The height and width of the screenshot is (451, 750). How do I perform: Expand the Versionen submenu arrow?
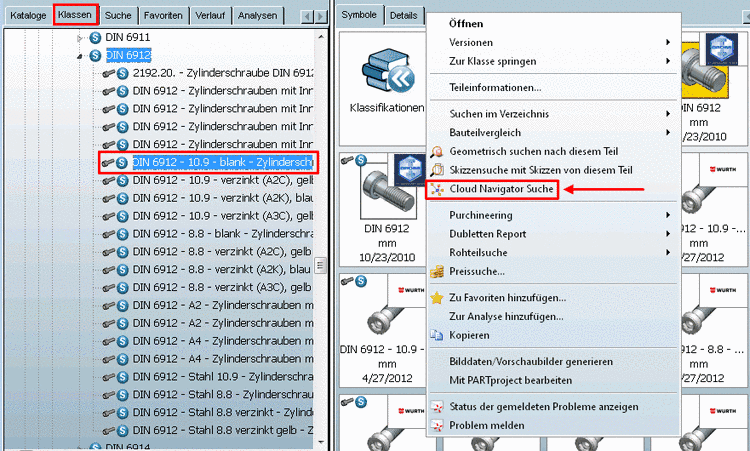(x=668, y=42)
